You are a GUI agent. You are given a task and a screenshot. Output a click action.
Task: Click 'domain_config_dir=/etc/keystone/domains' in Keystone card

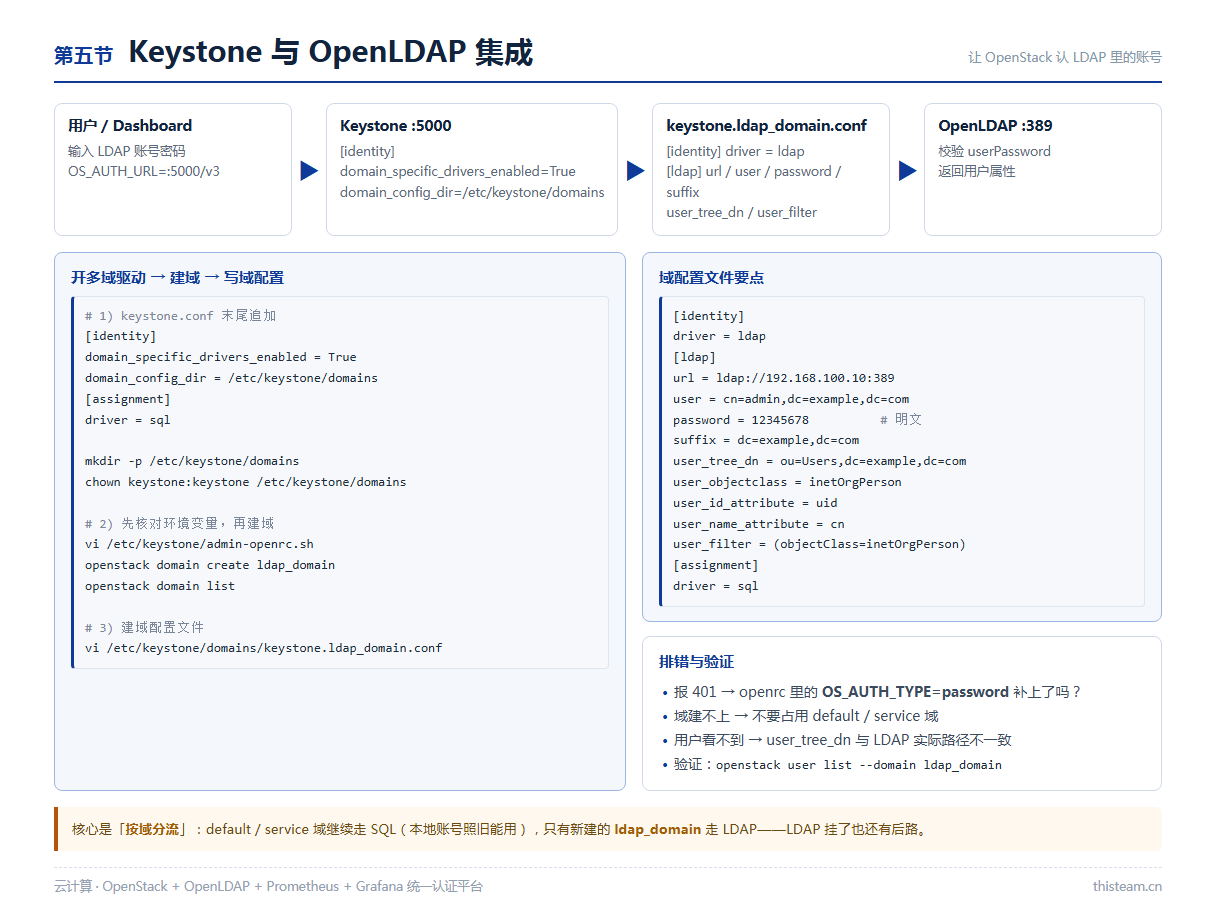(x=472, y=192)
